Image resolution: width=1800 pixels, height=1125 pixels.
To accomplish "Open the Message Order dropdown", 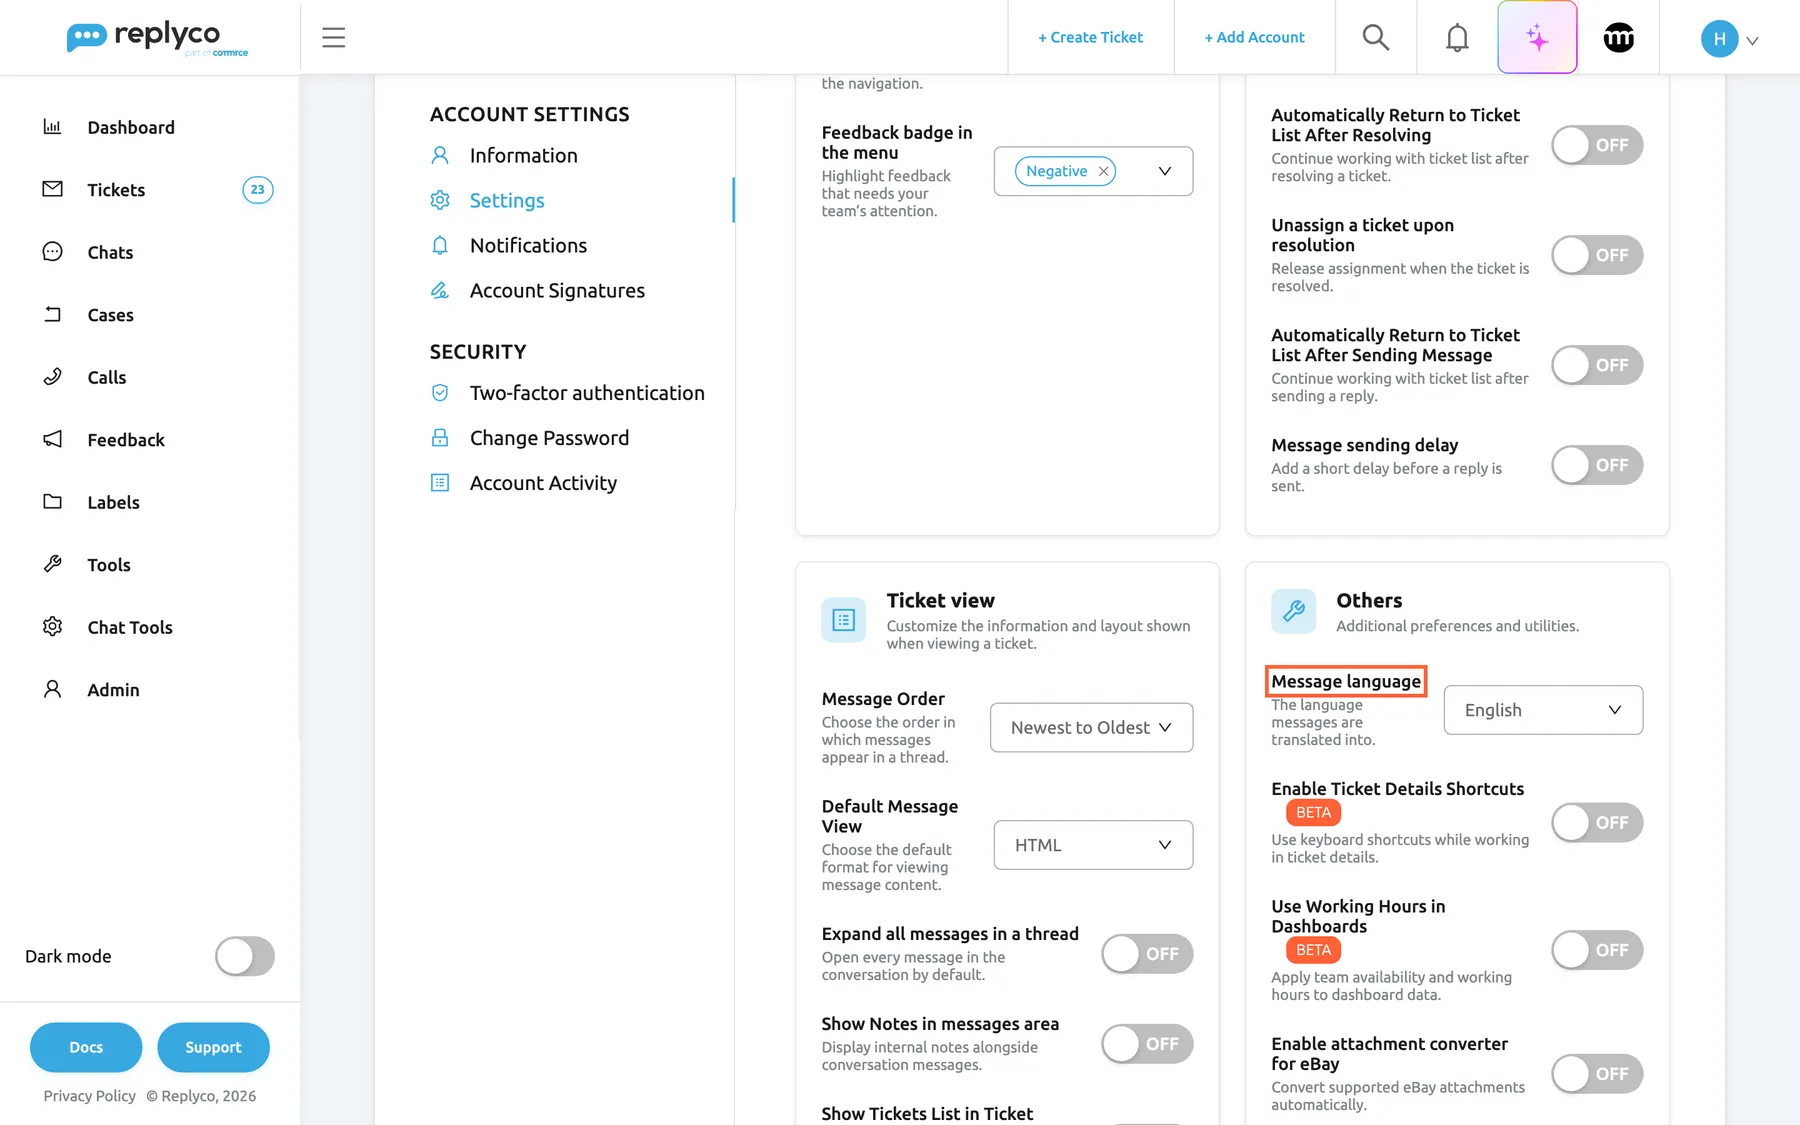I will pyautogui.click(x=1091, y=727).
